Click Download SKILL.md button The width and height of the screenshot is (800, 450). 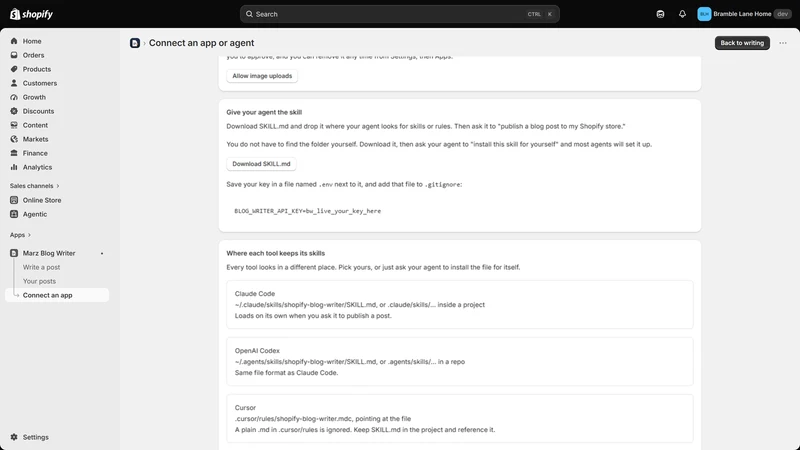click(261, 164)
